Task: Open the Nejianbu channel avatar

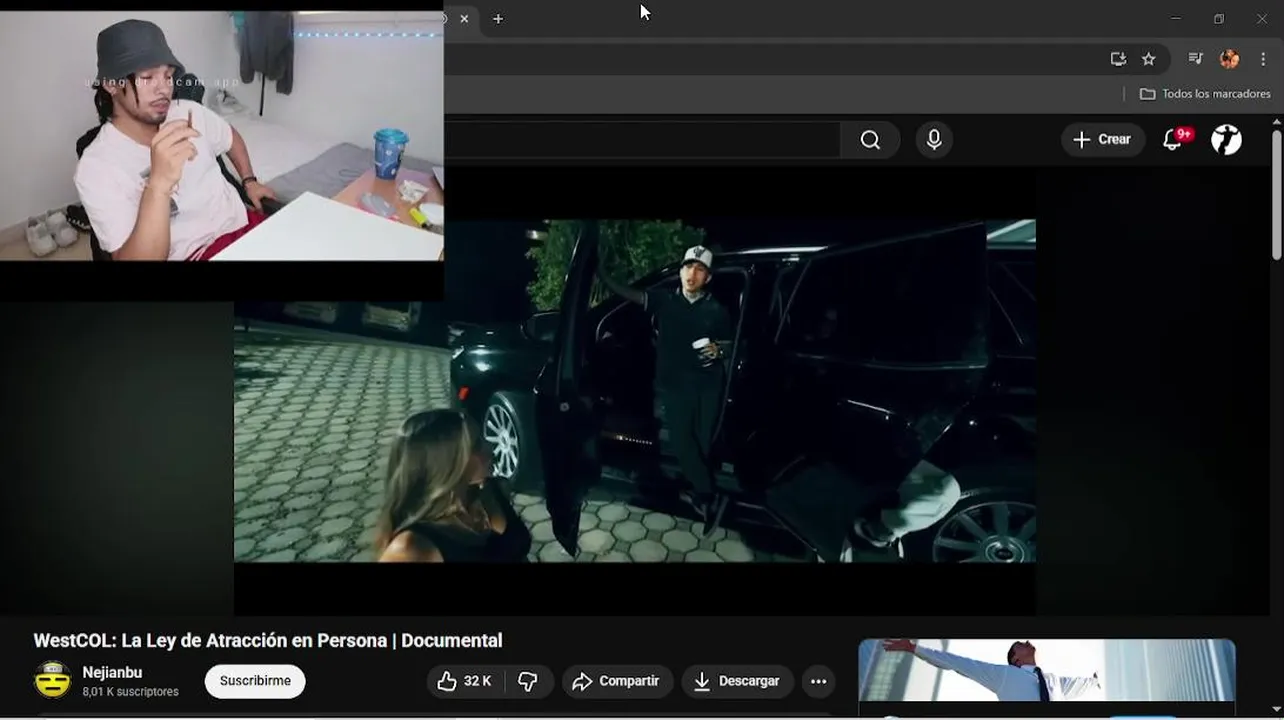Action: [x=53, y=680]
